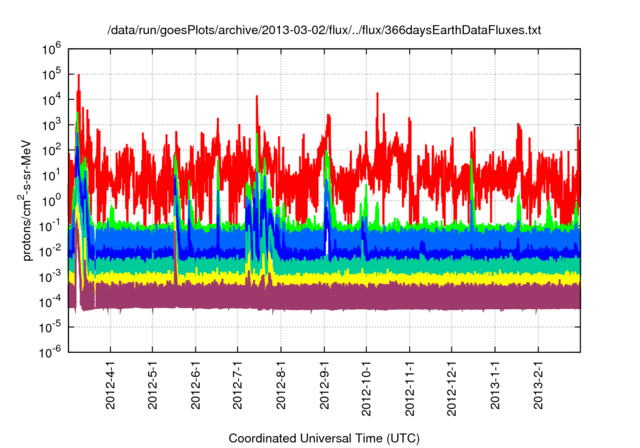This screenshot has height=448, width=640.
Task: Click the chart title file path text
Action: pos(324,30)
